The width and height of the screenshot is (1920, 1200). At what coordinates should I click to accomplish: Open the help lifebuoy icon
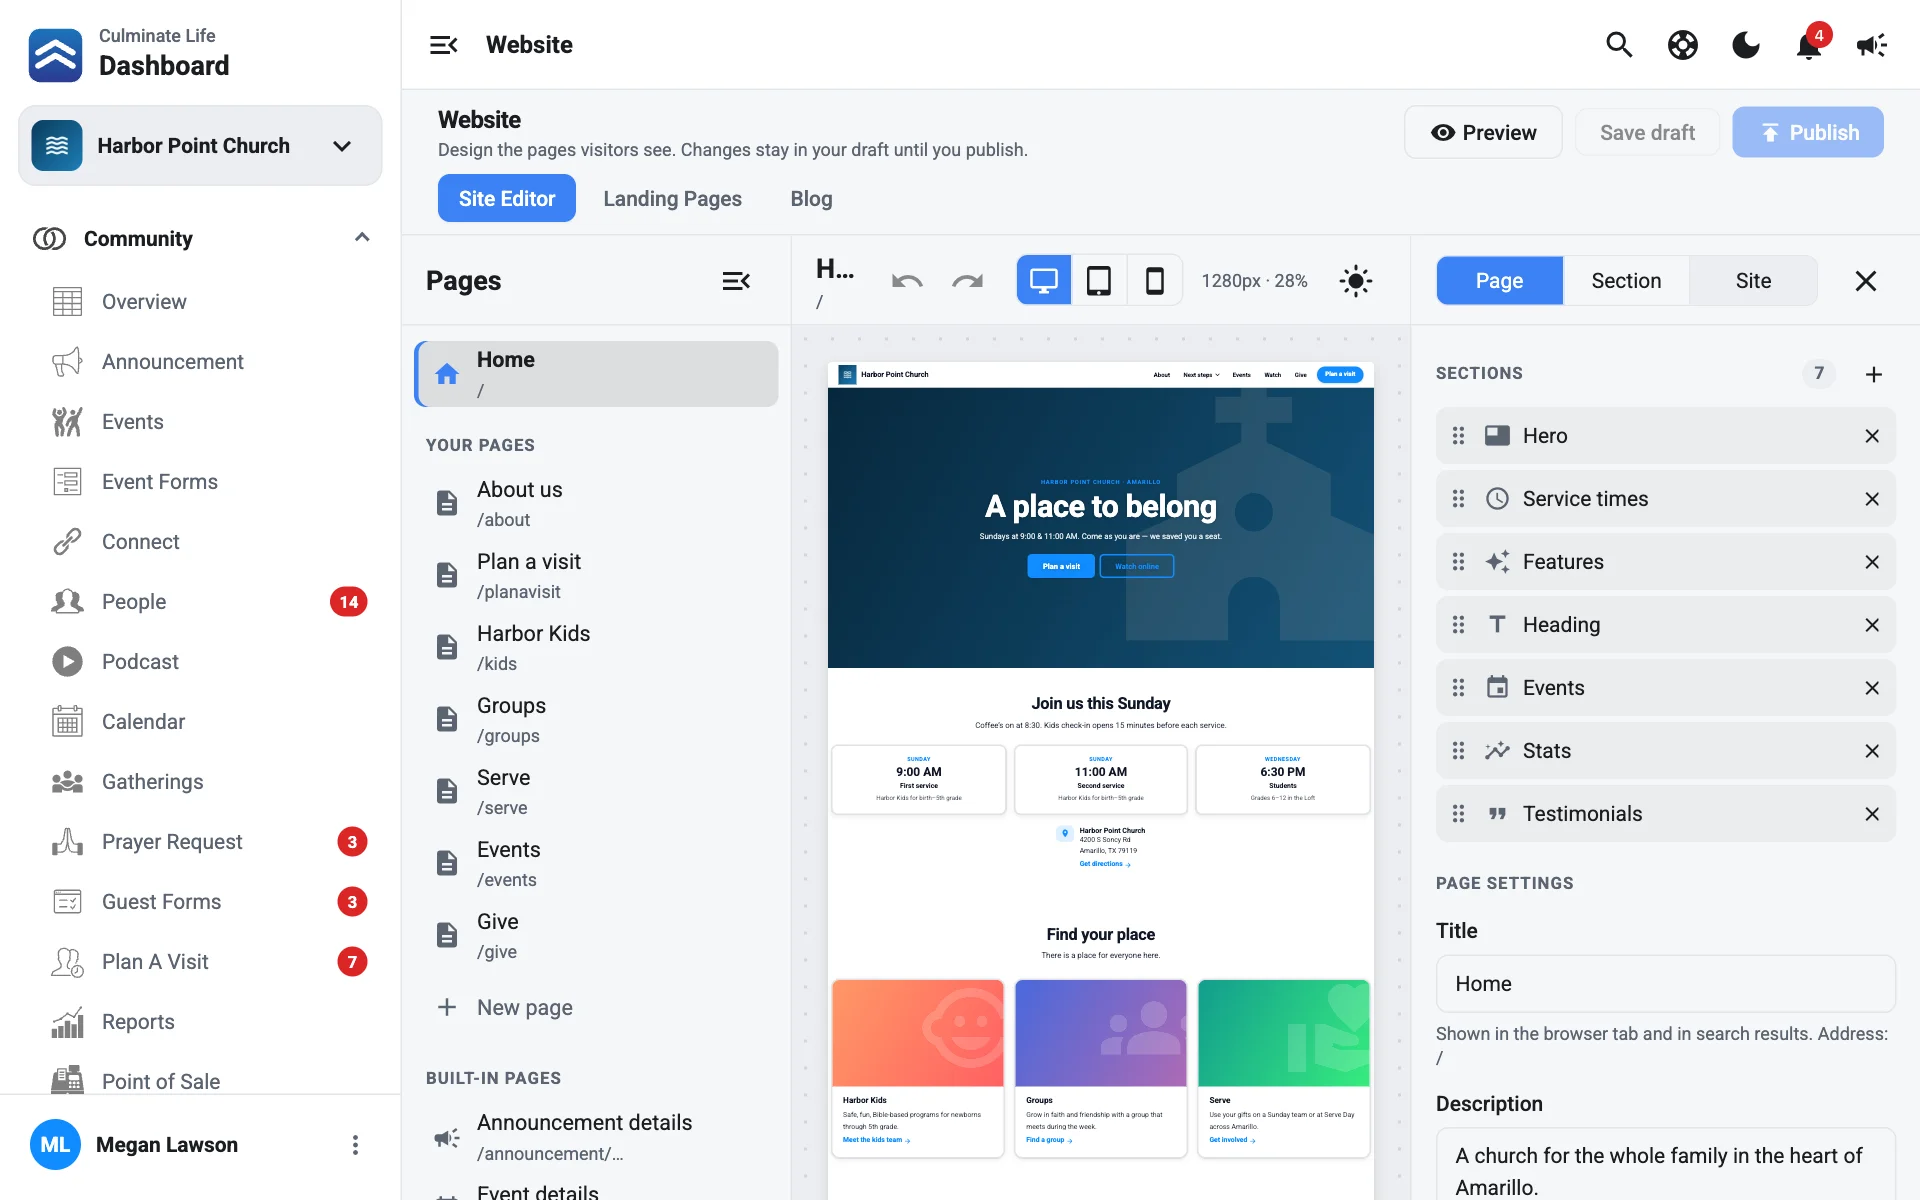point(1683,45)
